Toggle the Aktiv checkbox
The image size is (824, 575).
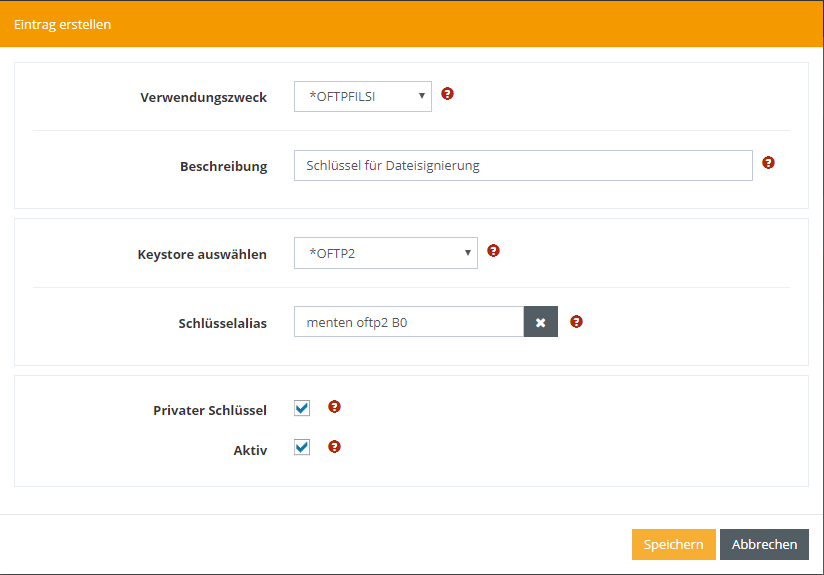302,448
